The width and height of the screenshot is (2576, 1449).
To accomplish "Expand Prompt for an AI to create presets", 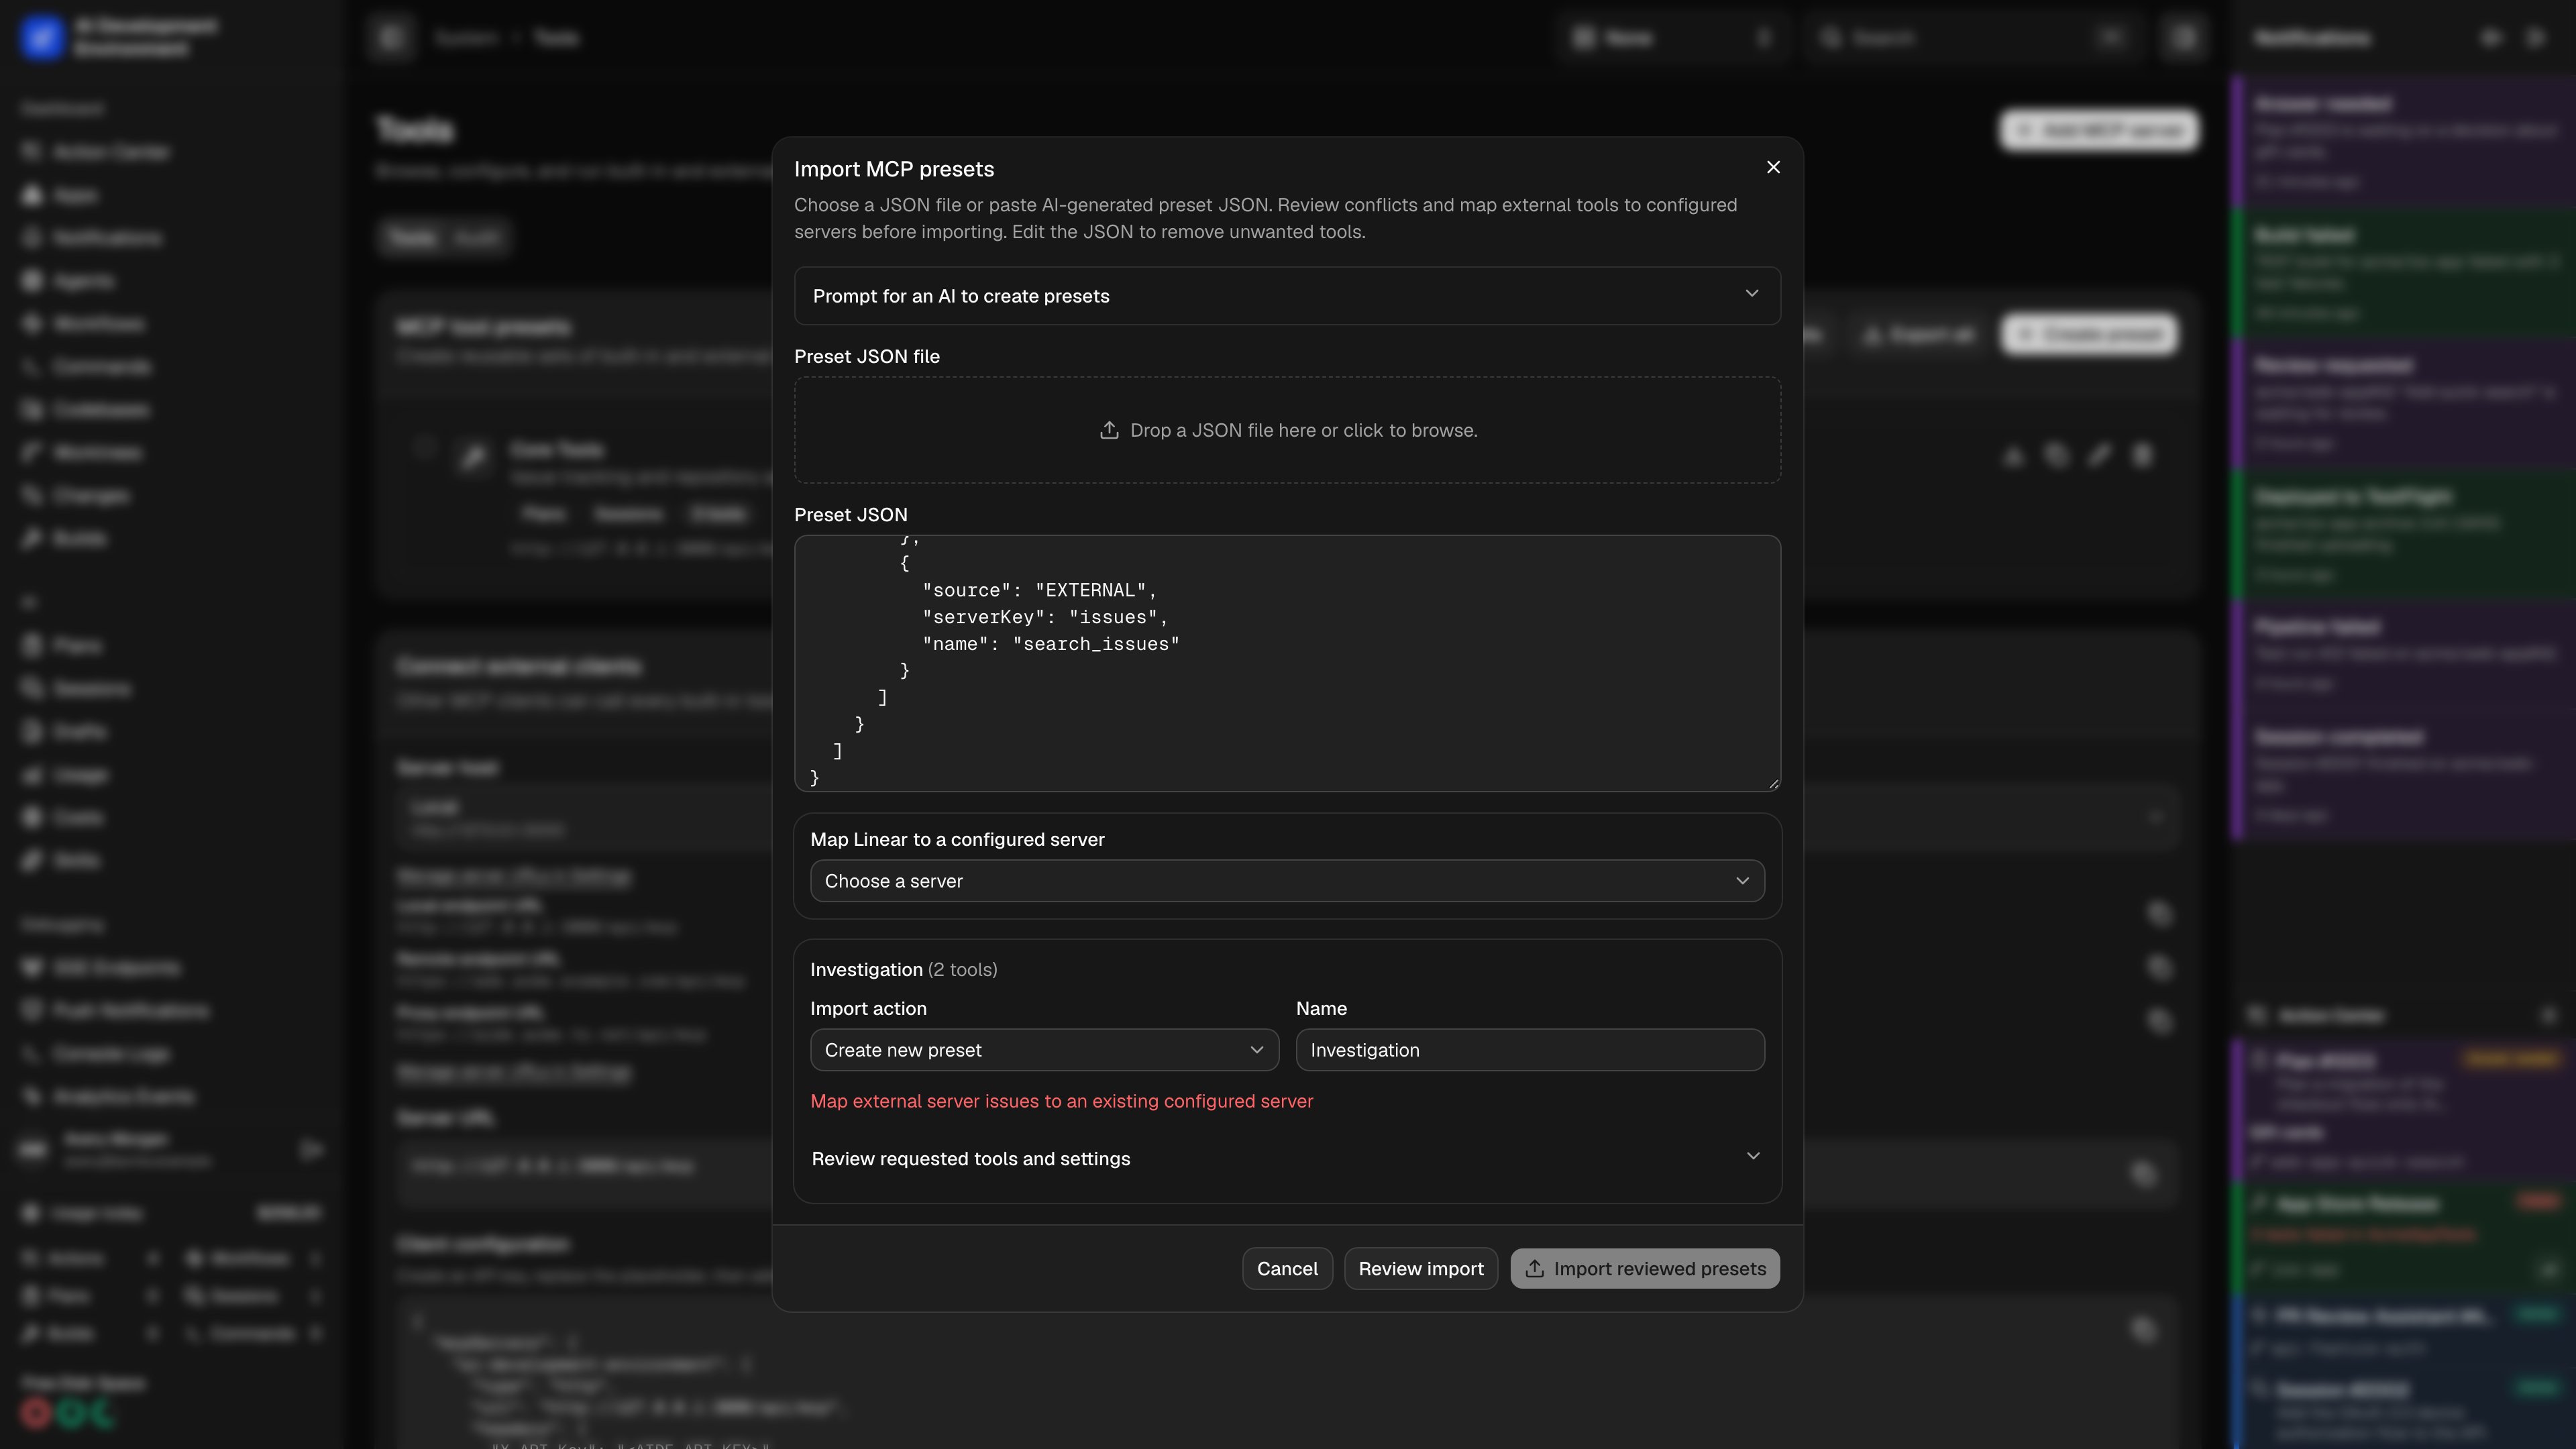I will point(1287,295).
